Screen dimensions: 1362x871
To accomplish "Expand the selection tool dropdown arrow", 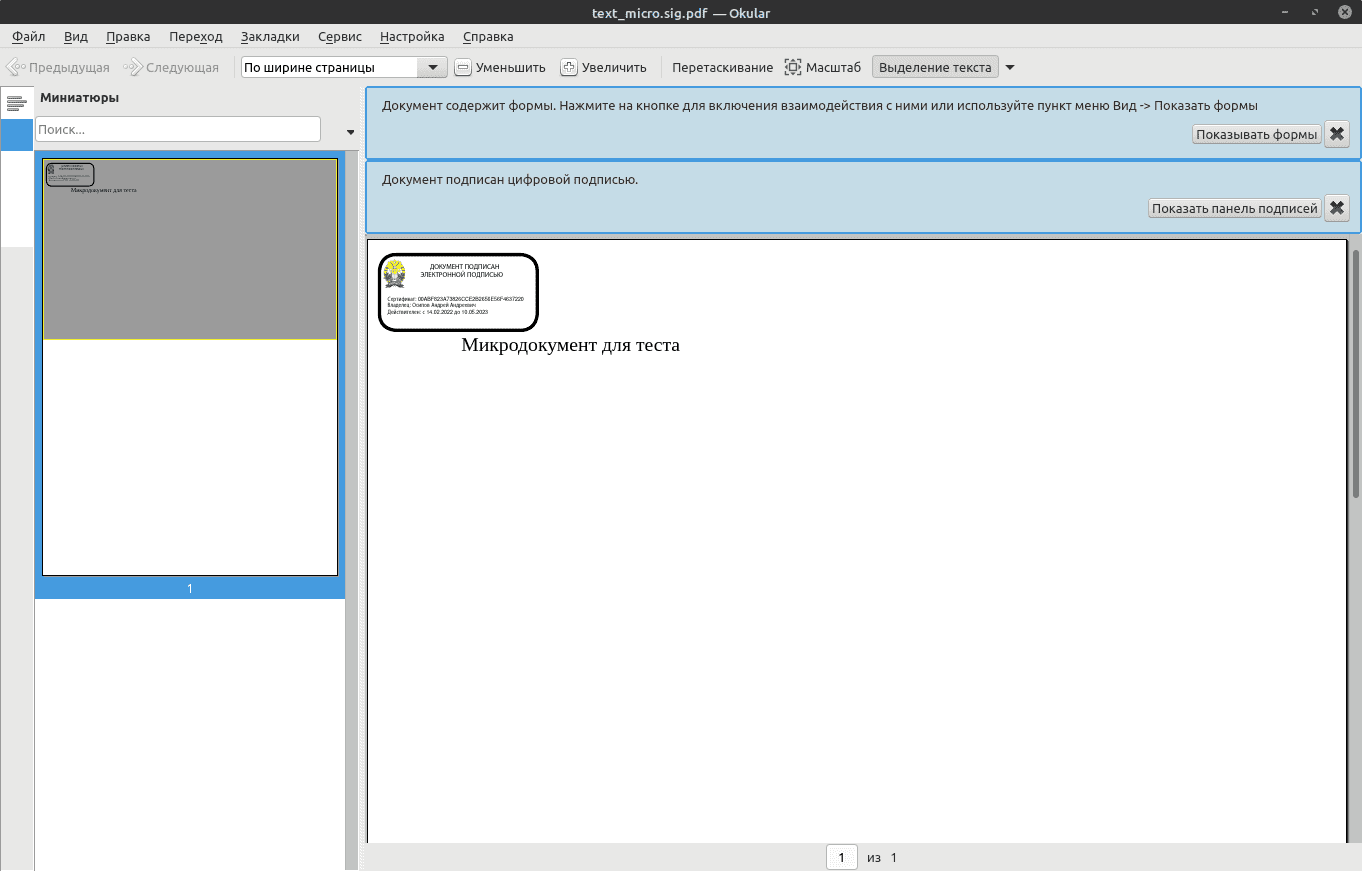I will (1009, 67).
